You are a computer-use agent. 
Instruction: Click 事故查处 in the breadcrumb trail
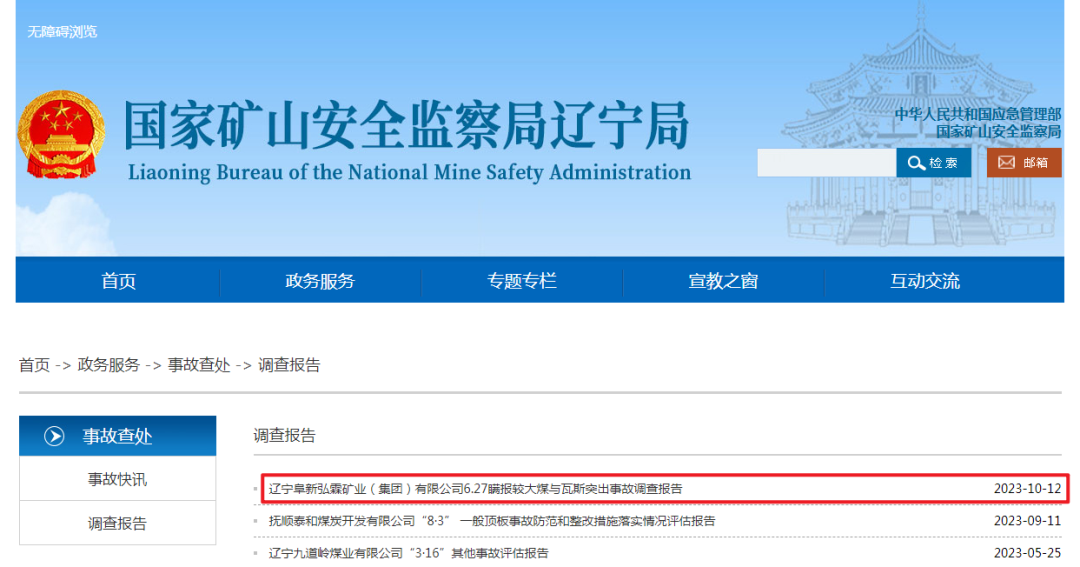tap(199, 365)
